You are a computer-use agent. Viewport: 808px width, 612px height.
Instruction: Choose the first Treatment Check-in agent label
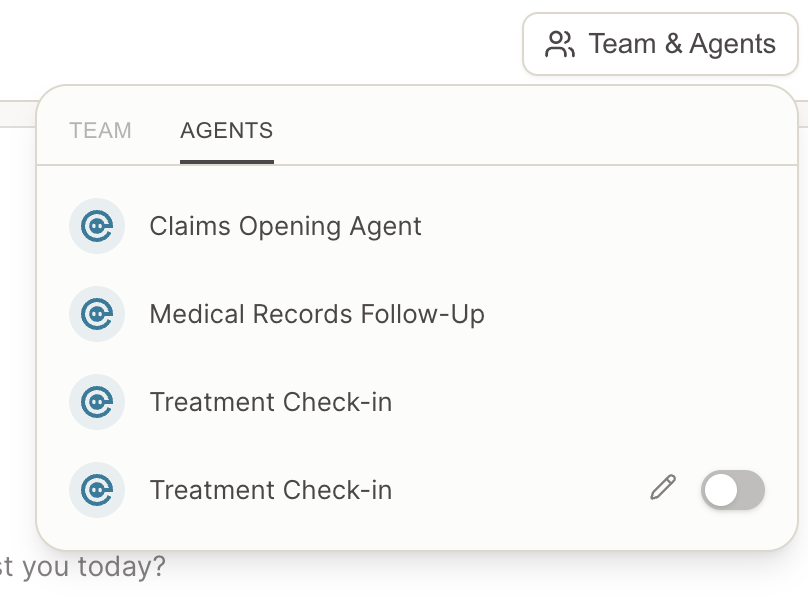click(271, 402)
